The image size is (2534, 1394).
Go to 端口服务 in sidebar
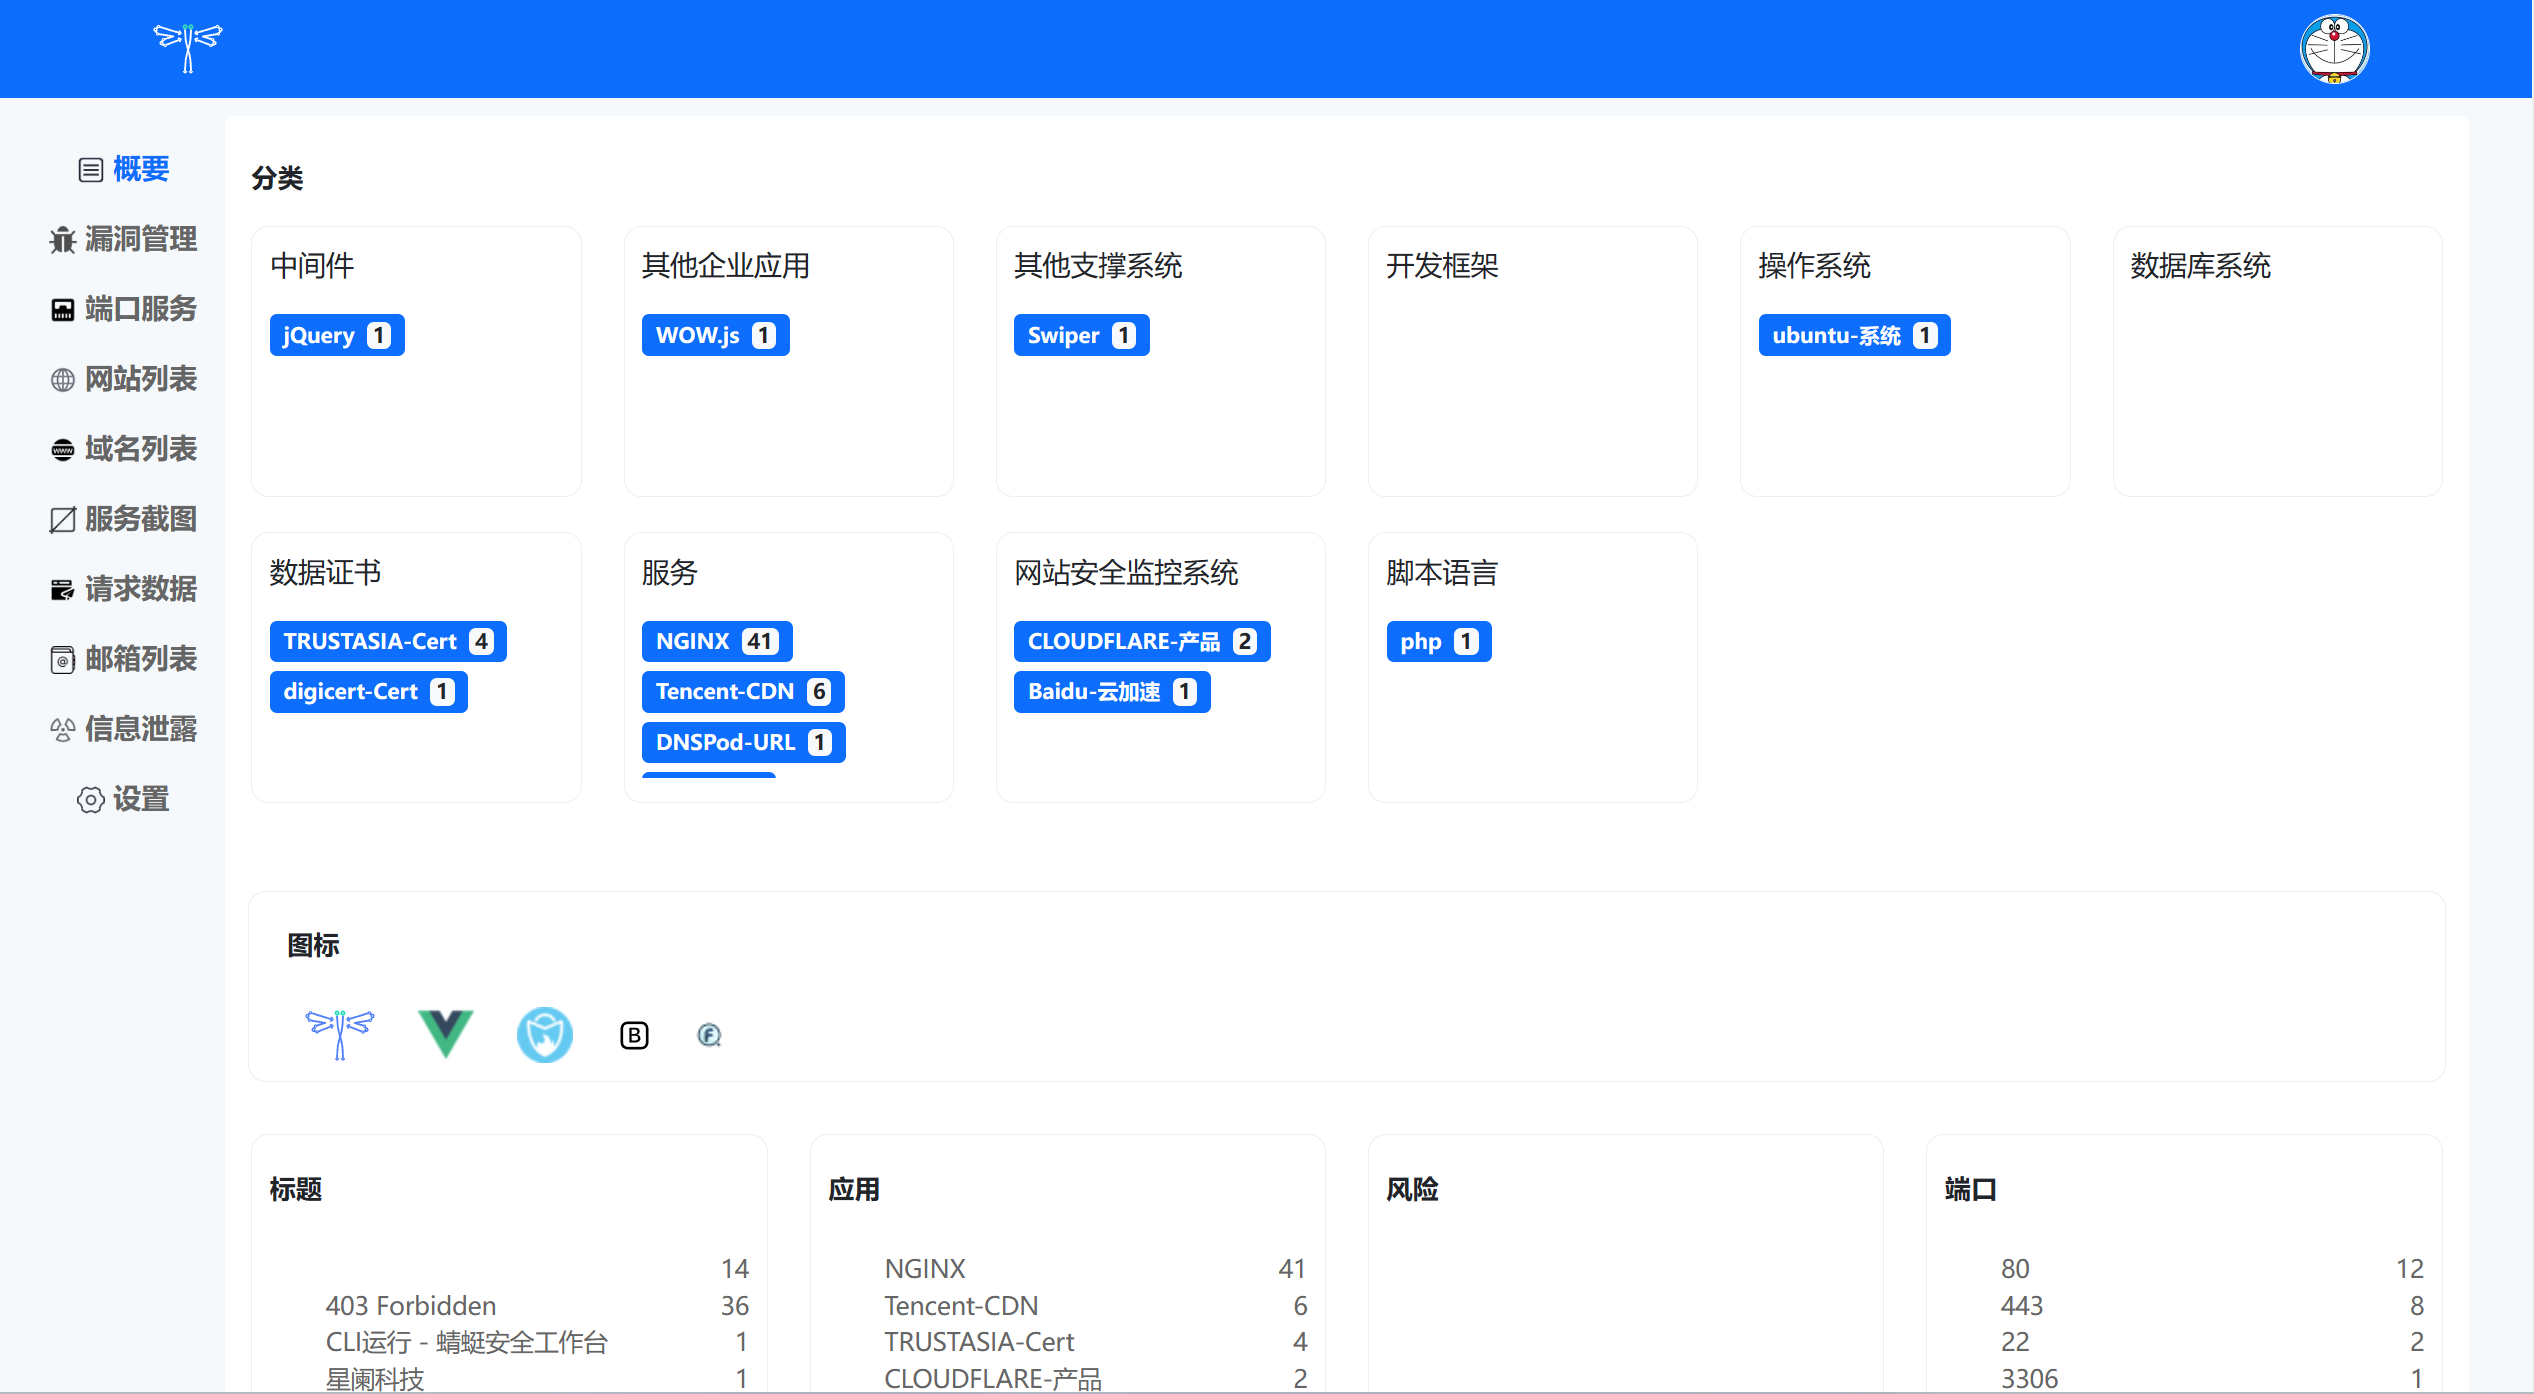tap(140, 309)
